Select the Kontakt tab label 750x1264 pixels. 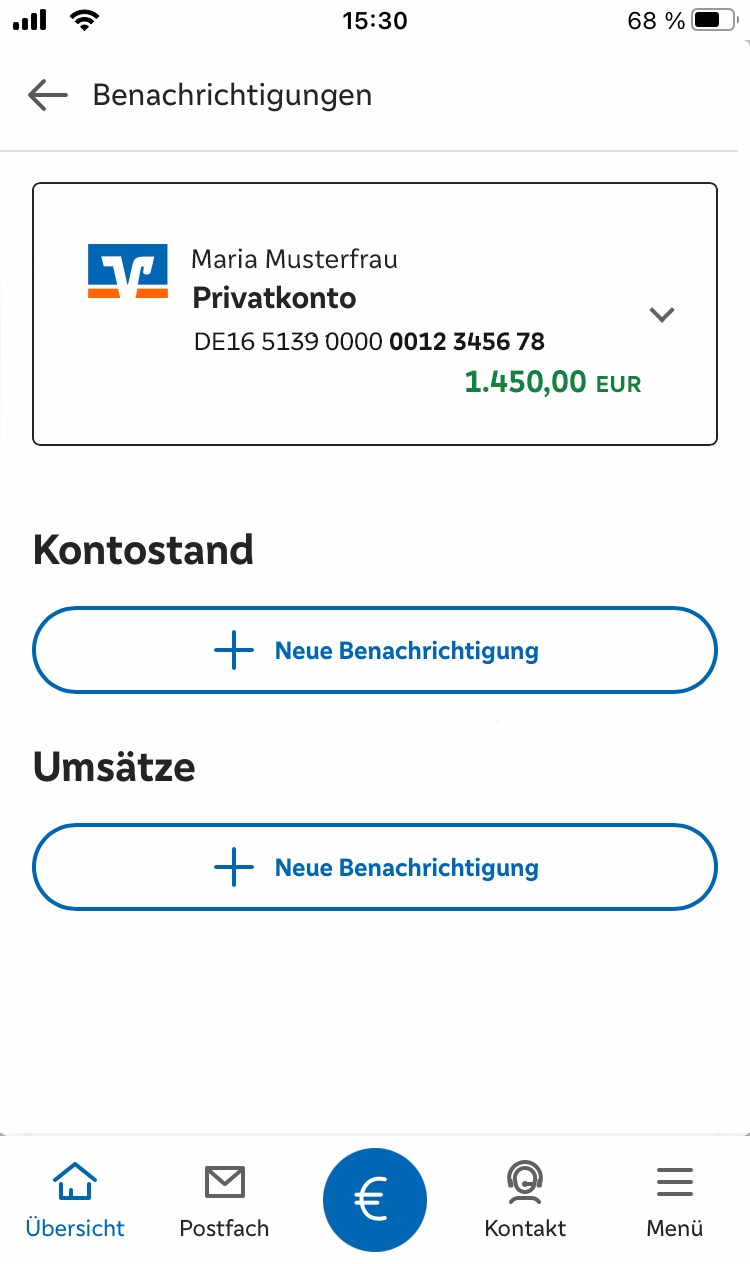pyautogui.click(x=525, y=1228)
